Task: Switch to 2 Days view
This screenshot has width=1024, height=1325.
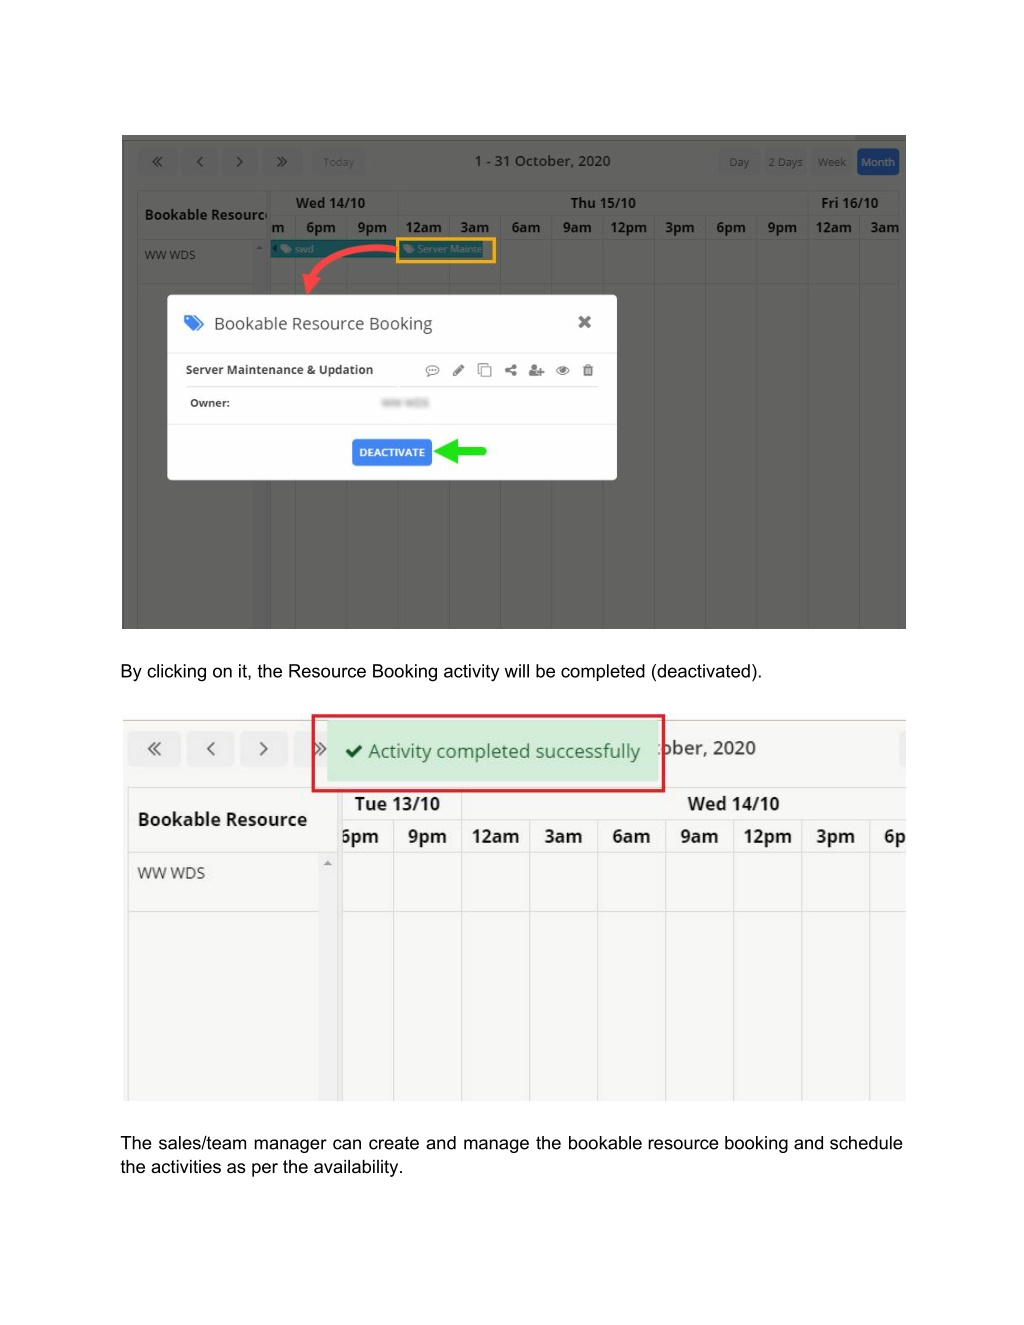Action: pos(785,162)
